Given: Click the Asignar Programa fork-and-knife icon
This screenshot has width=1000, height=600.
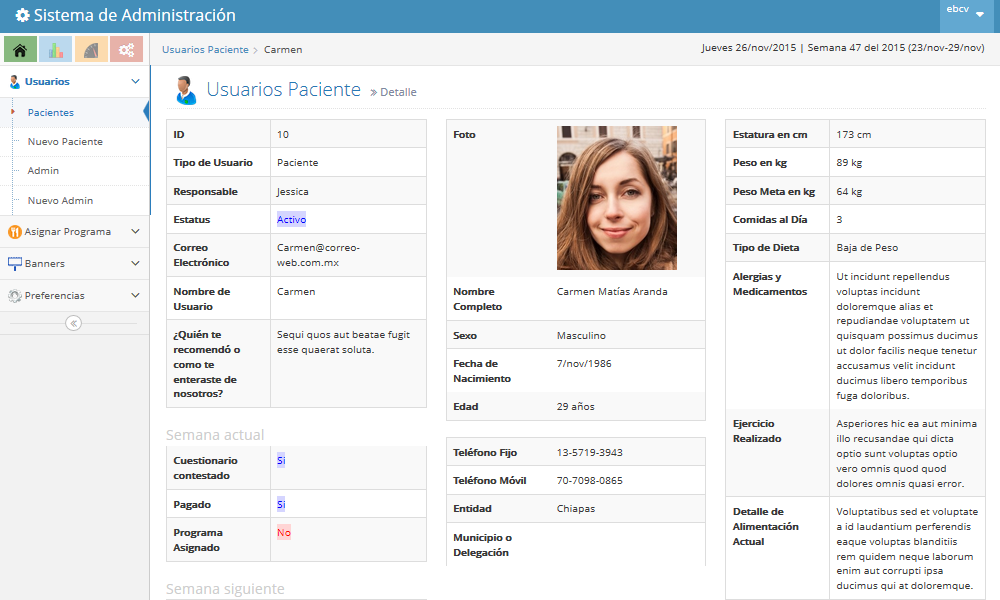Looking at the screenshot, I should (14, 231).
